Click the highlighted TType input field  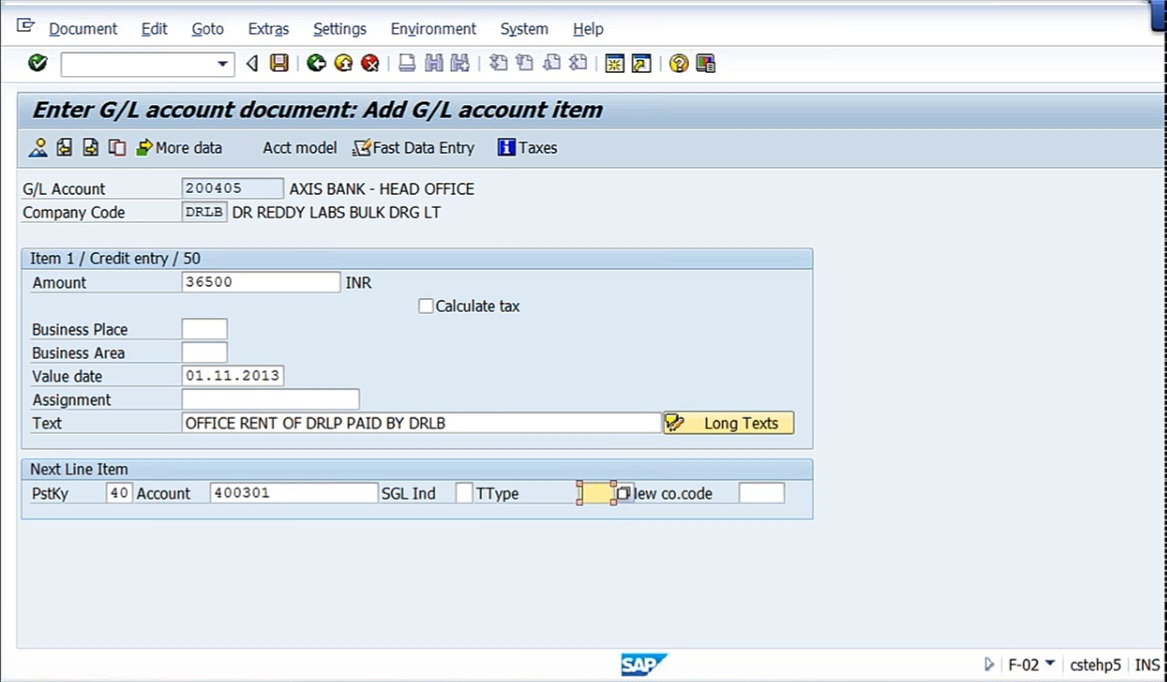tap(596, 493)
